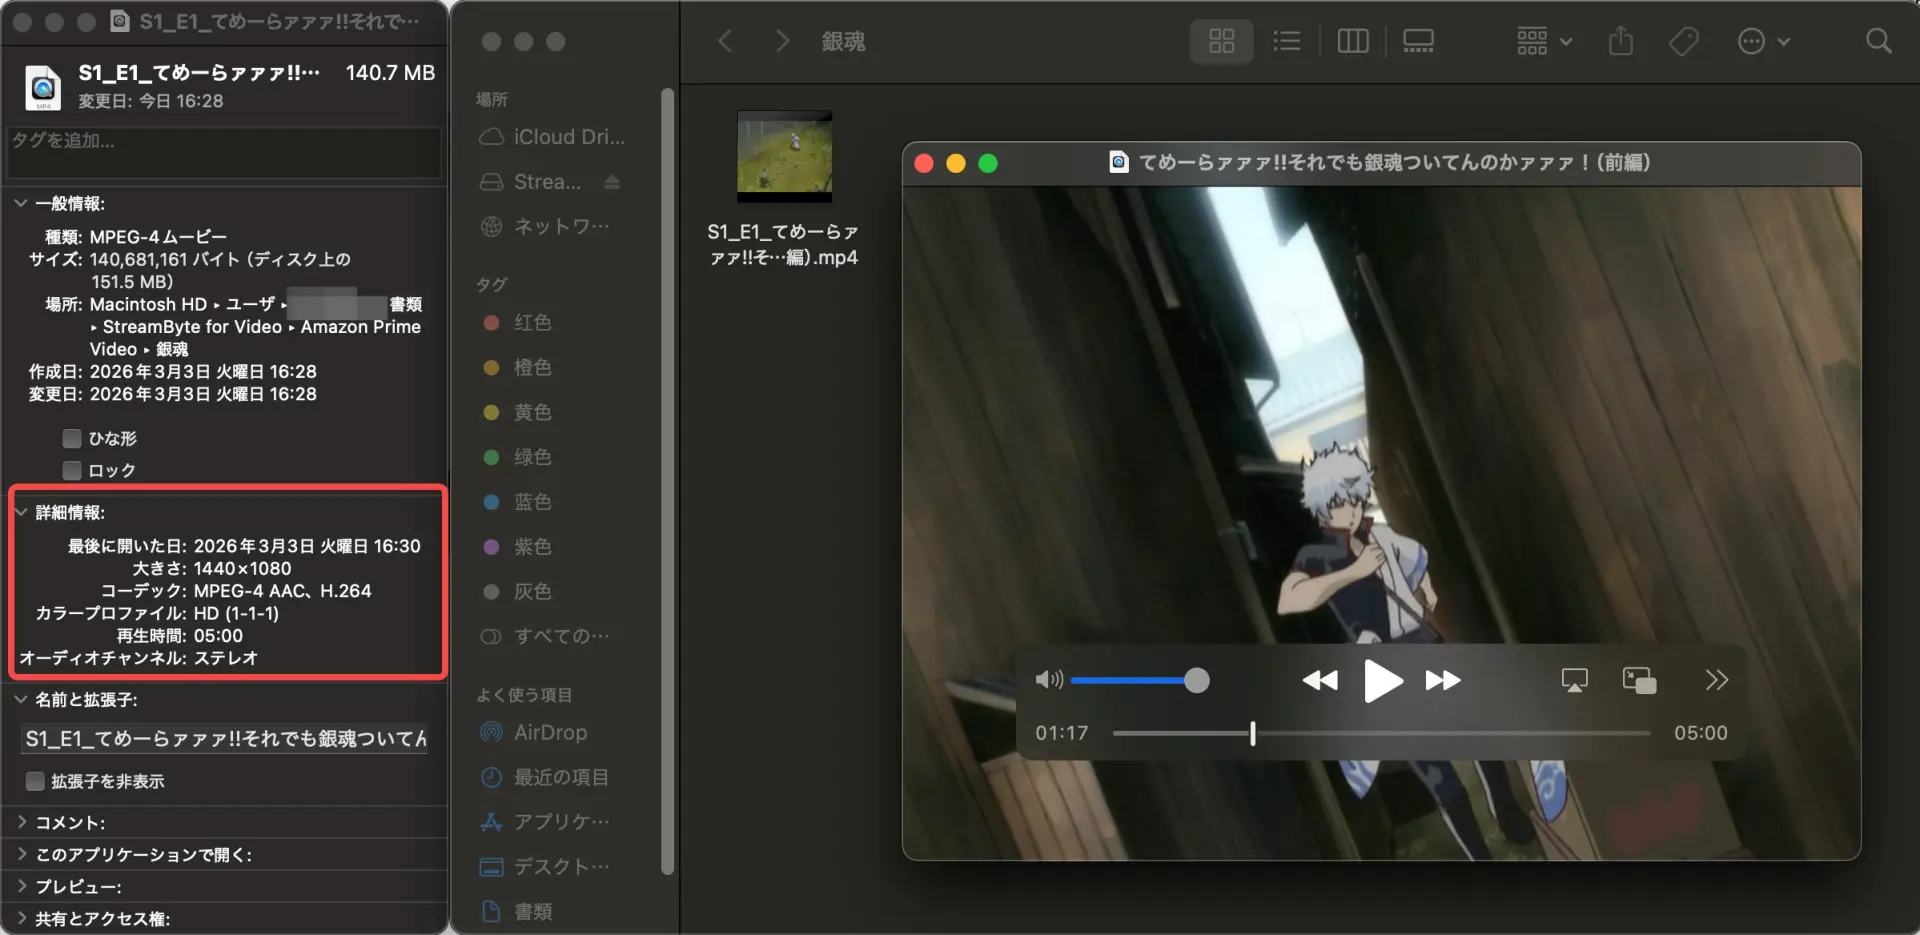
Task: Go forward in Finder
Action: (x=782, y=41)
